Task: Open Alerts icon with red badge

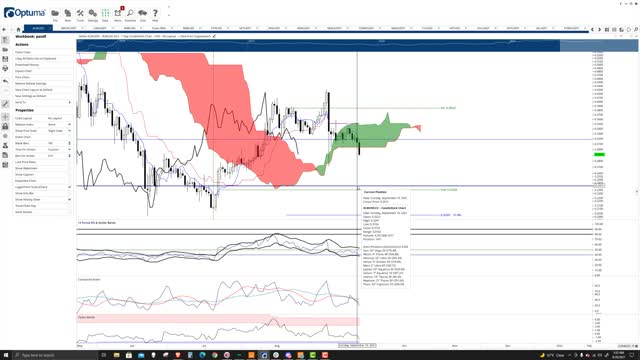Action: click(x=118, y=13)
